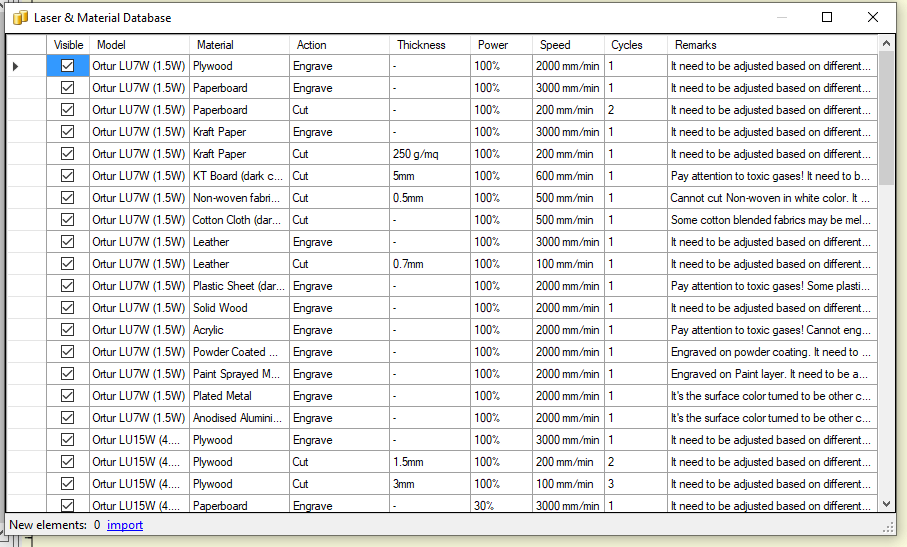Toggle Visible for Non-woven fabric row

click(68, 198)
